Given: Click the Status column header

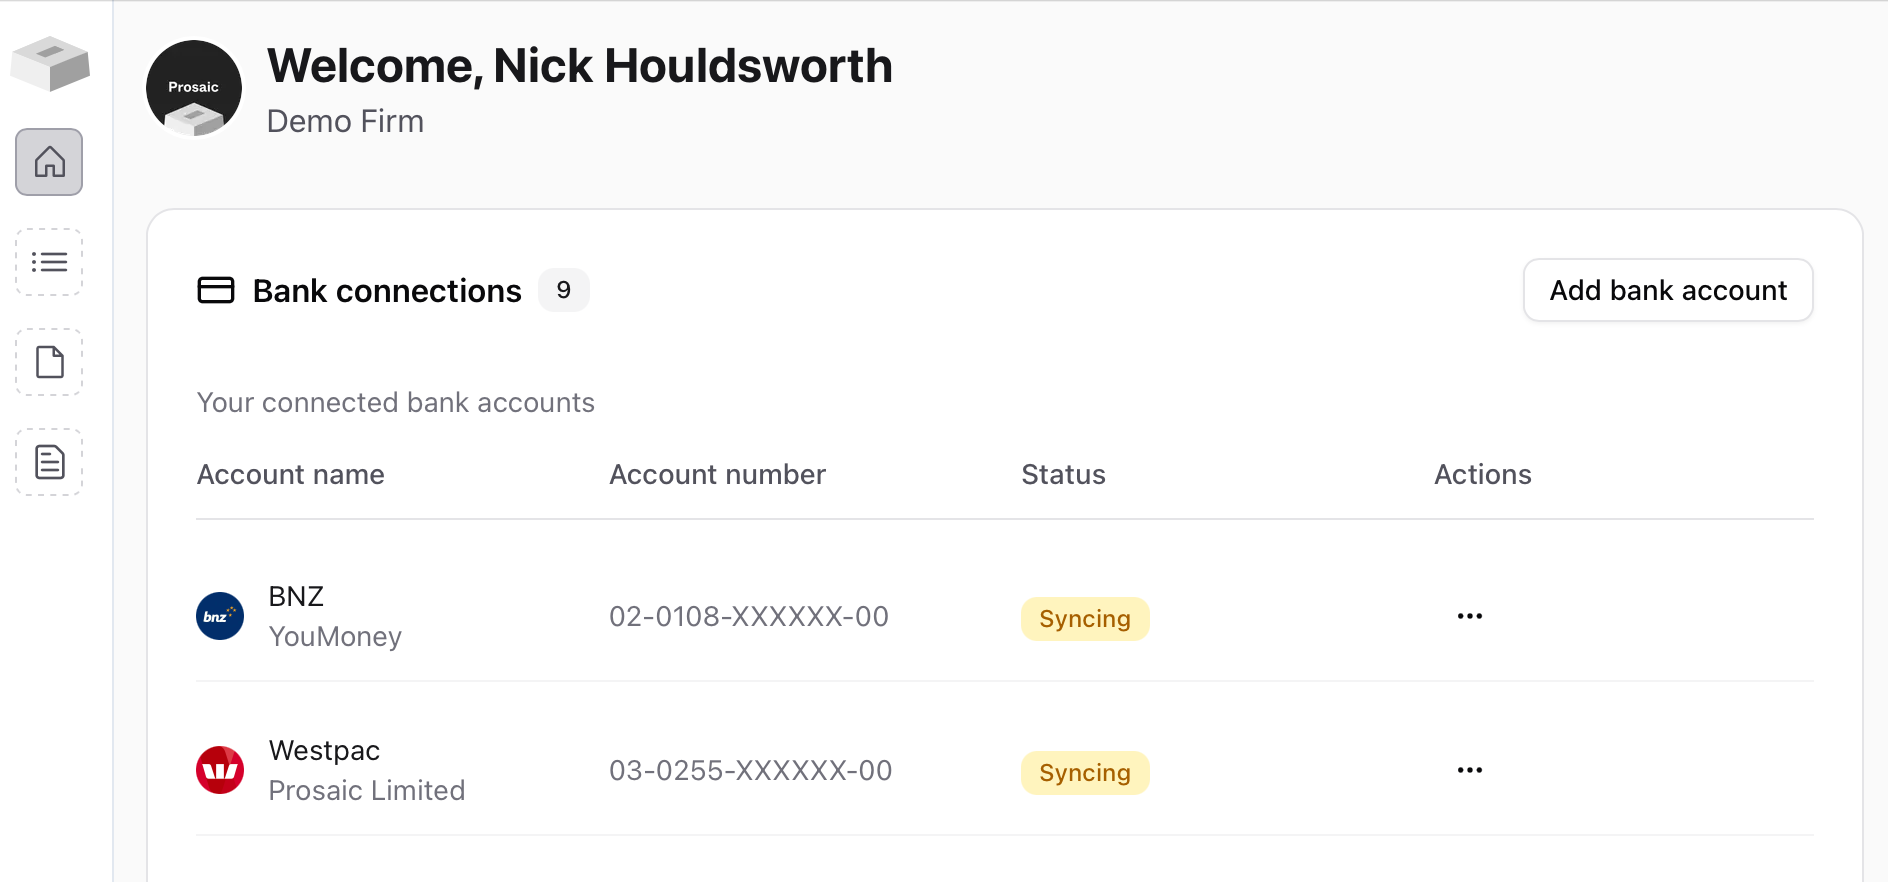Looking at the screenshot, I should 1064,474.
